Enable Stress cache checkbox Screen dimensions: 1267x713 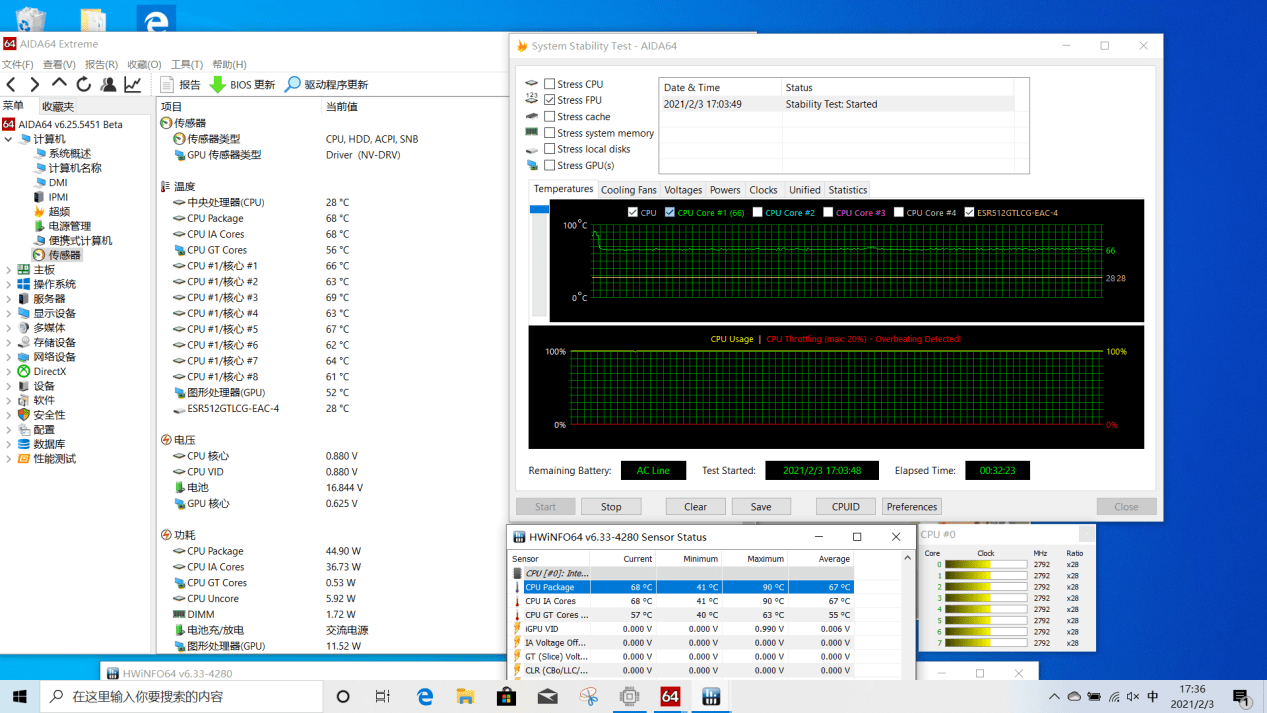pos(550,117)
